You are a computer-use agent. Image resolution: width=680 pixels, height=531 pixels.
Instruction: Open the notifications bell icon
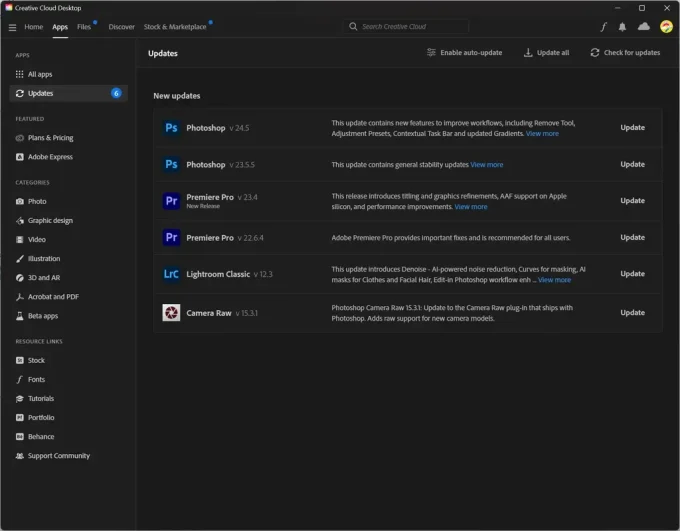[x=623, y=27]
